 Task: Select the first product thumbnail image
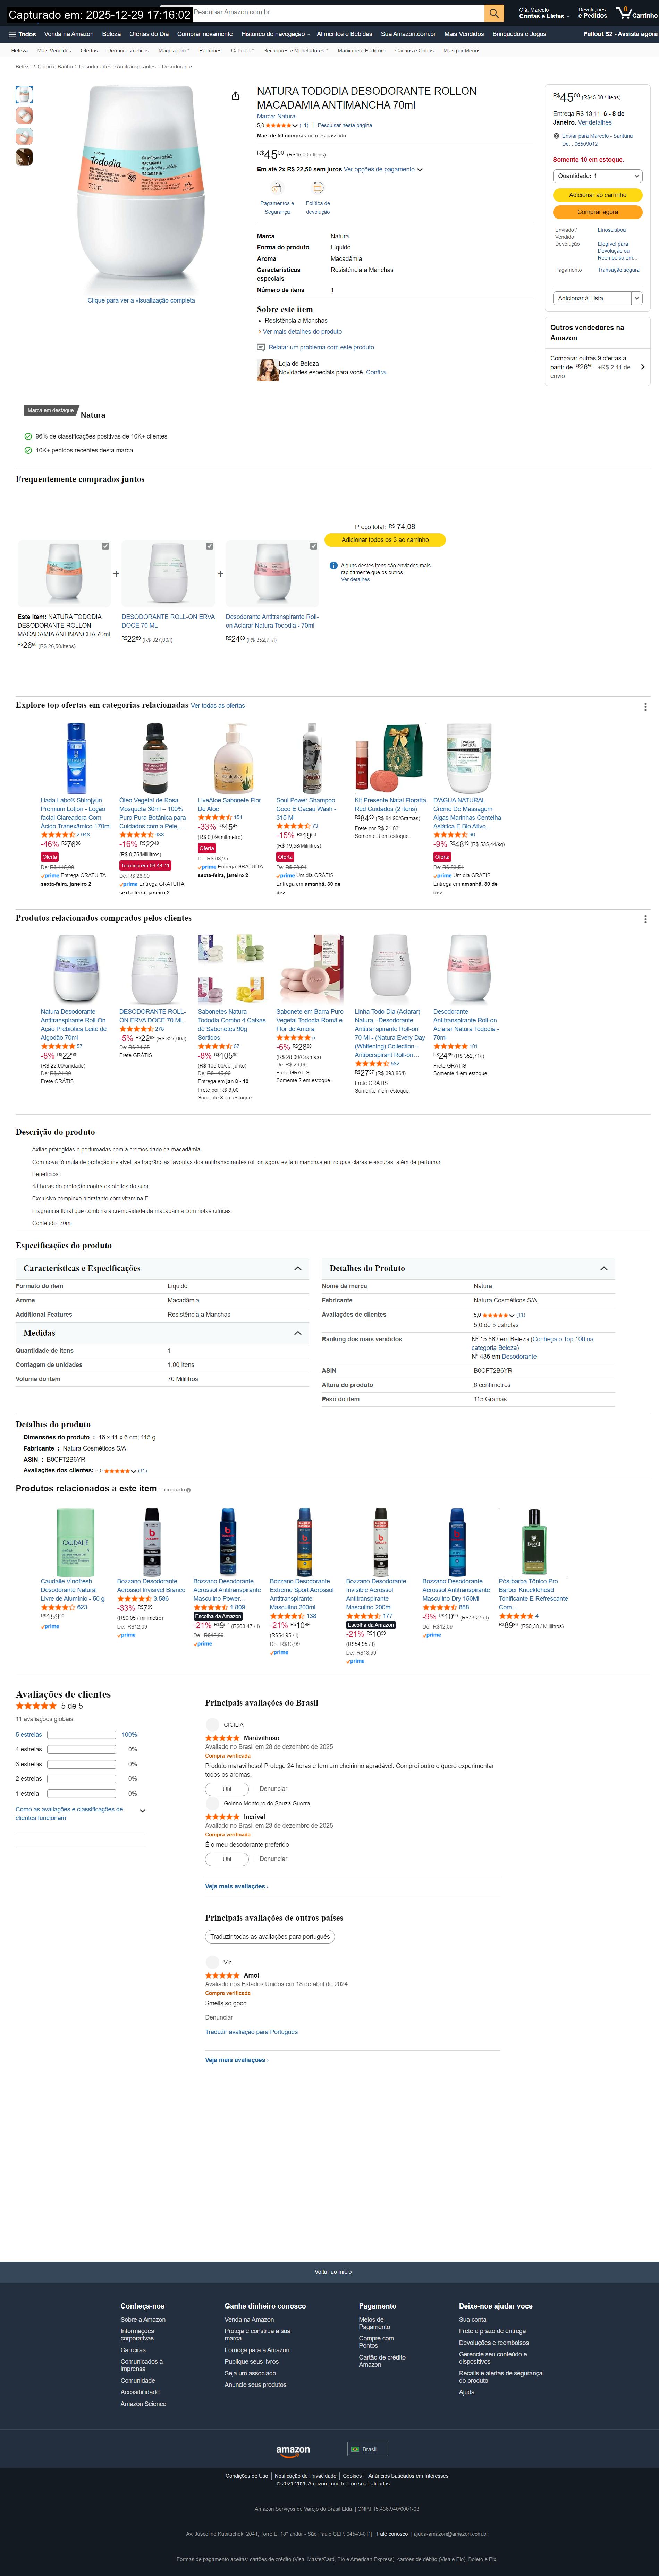click(24, 95)
